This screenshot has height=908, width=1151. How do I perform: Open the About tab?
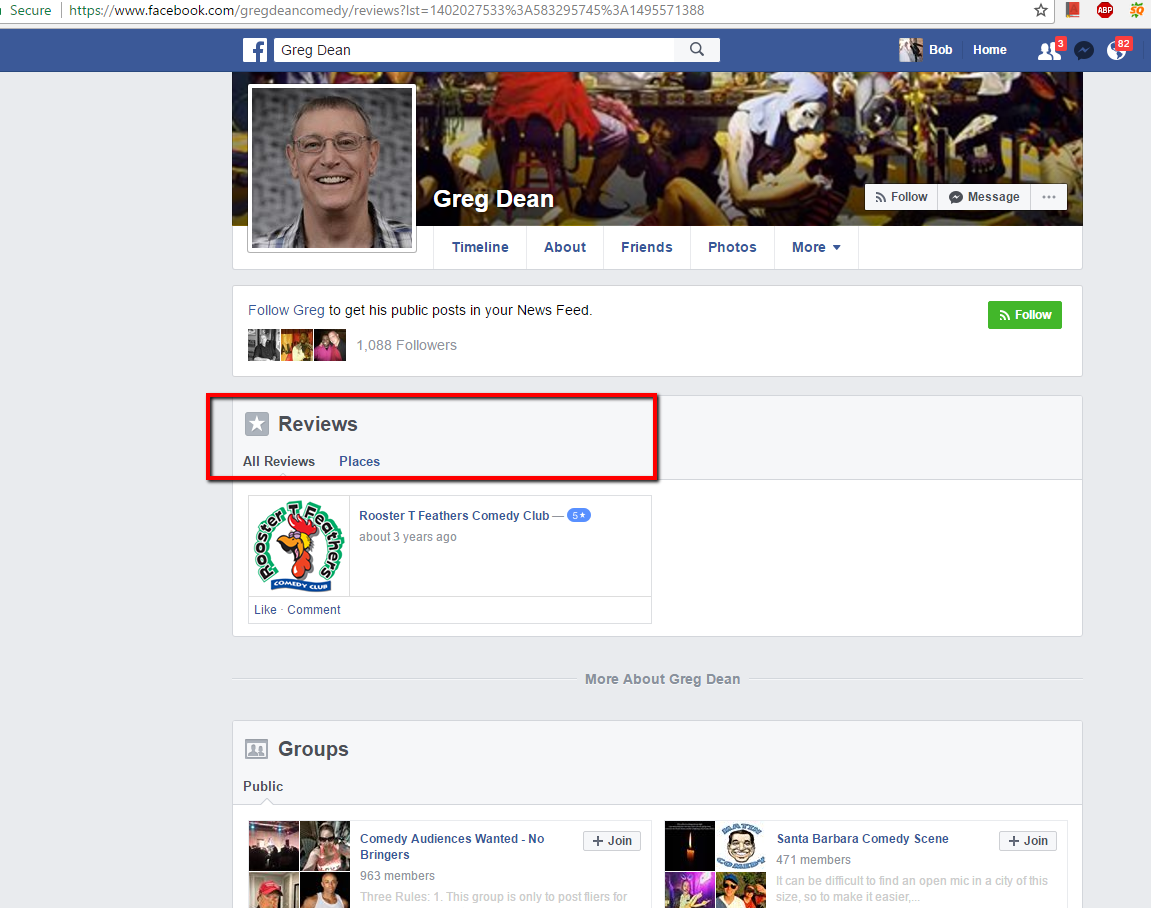(564, 247)
